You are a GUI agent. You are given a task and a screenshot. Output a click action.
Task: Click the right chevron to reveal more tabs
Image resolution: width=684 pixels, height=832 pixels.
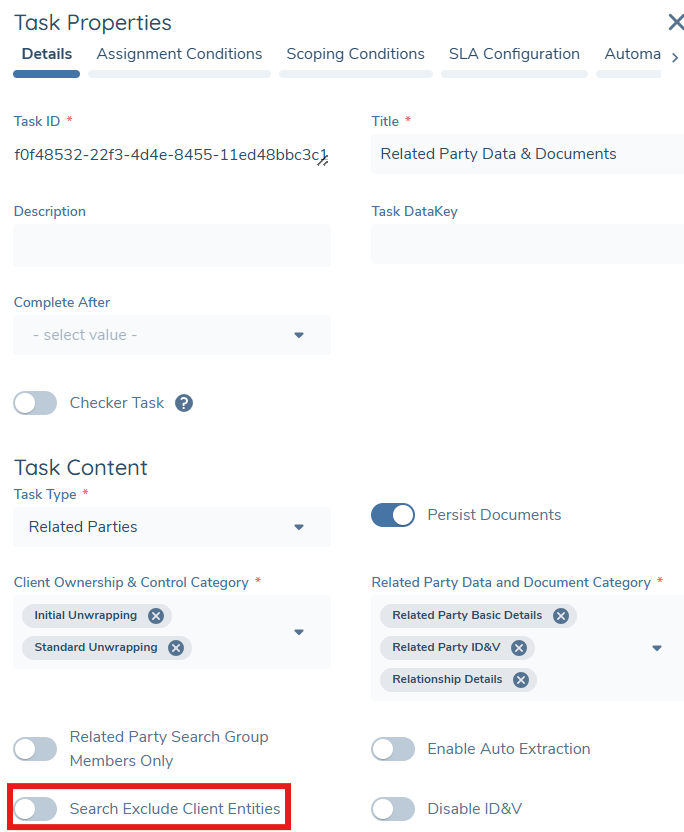pyautogui.click(x=676, y=58)
